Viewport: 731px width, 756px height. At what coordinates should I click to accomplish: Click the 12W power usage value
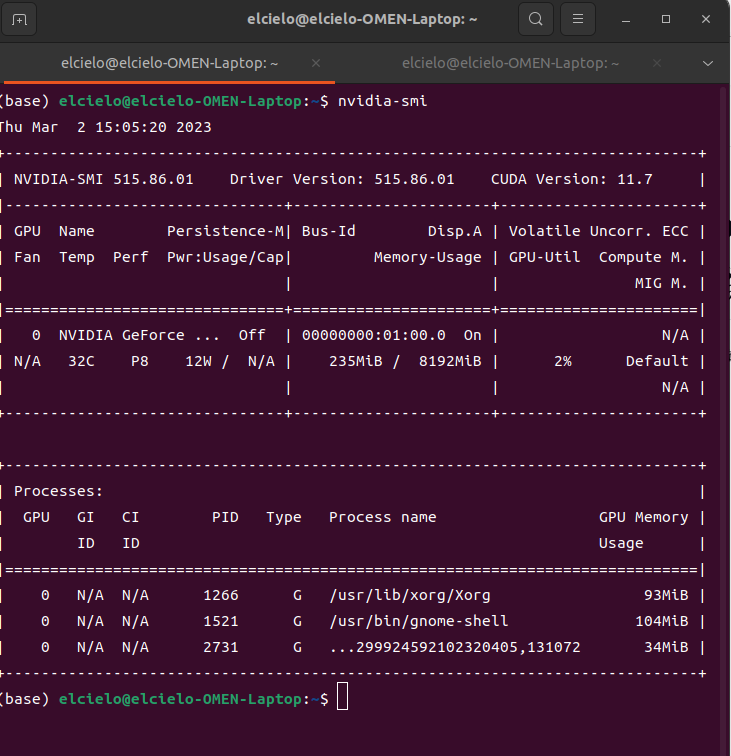tap(198, 362)
